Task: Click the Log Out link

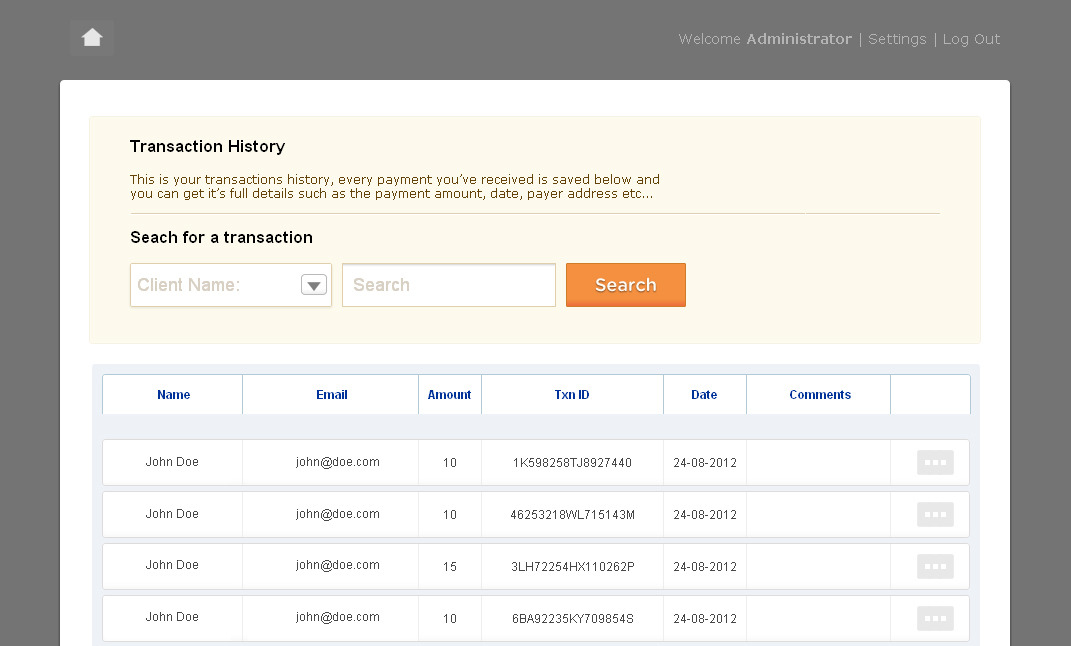Action: point(971,39)
